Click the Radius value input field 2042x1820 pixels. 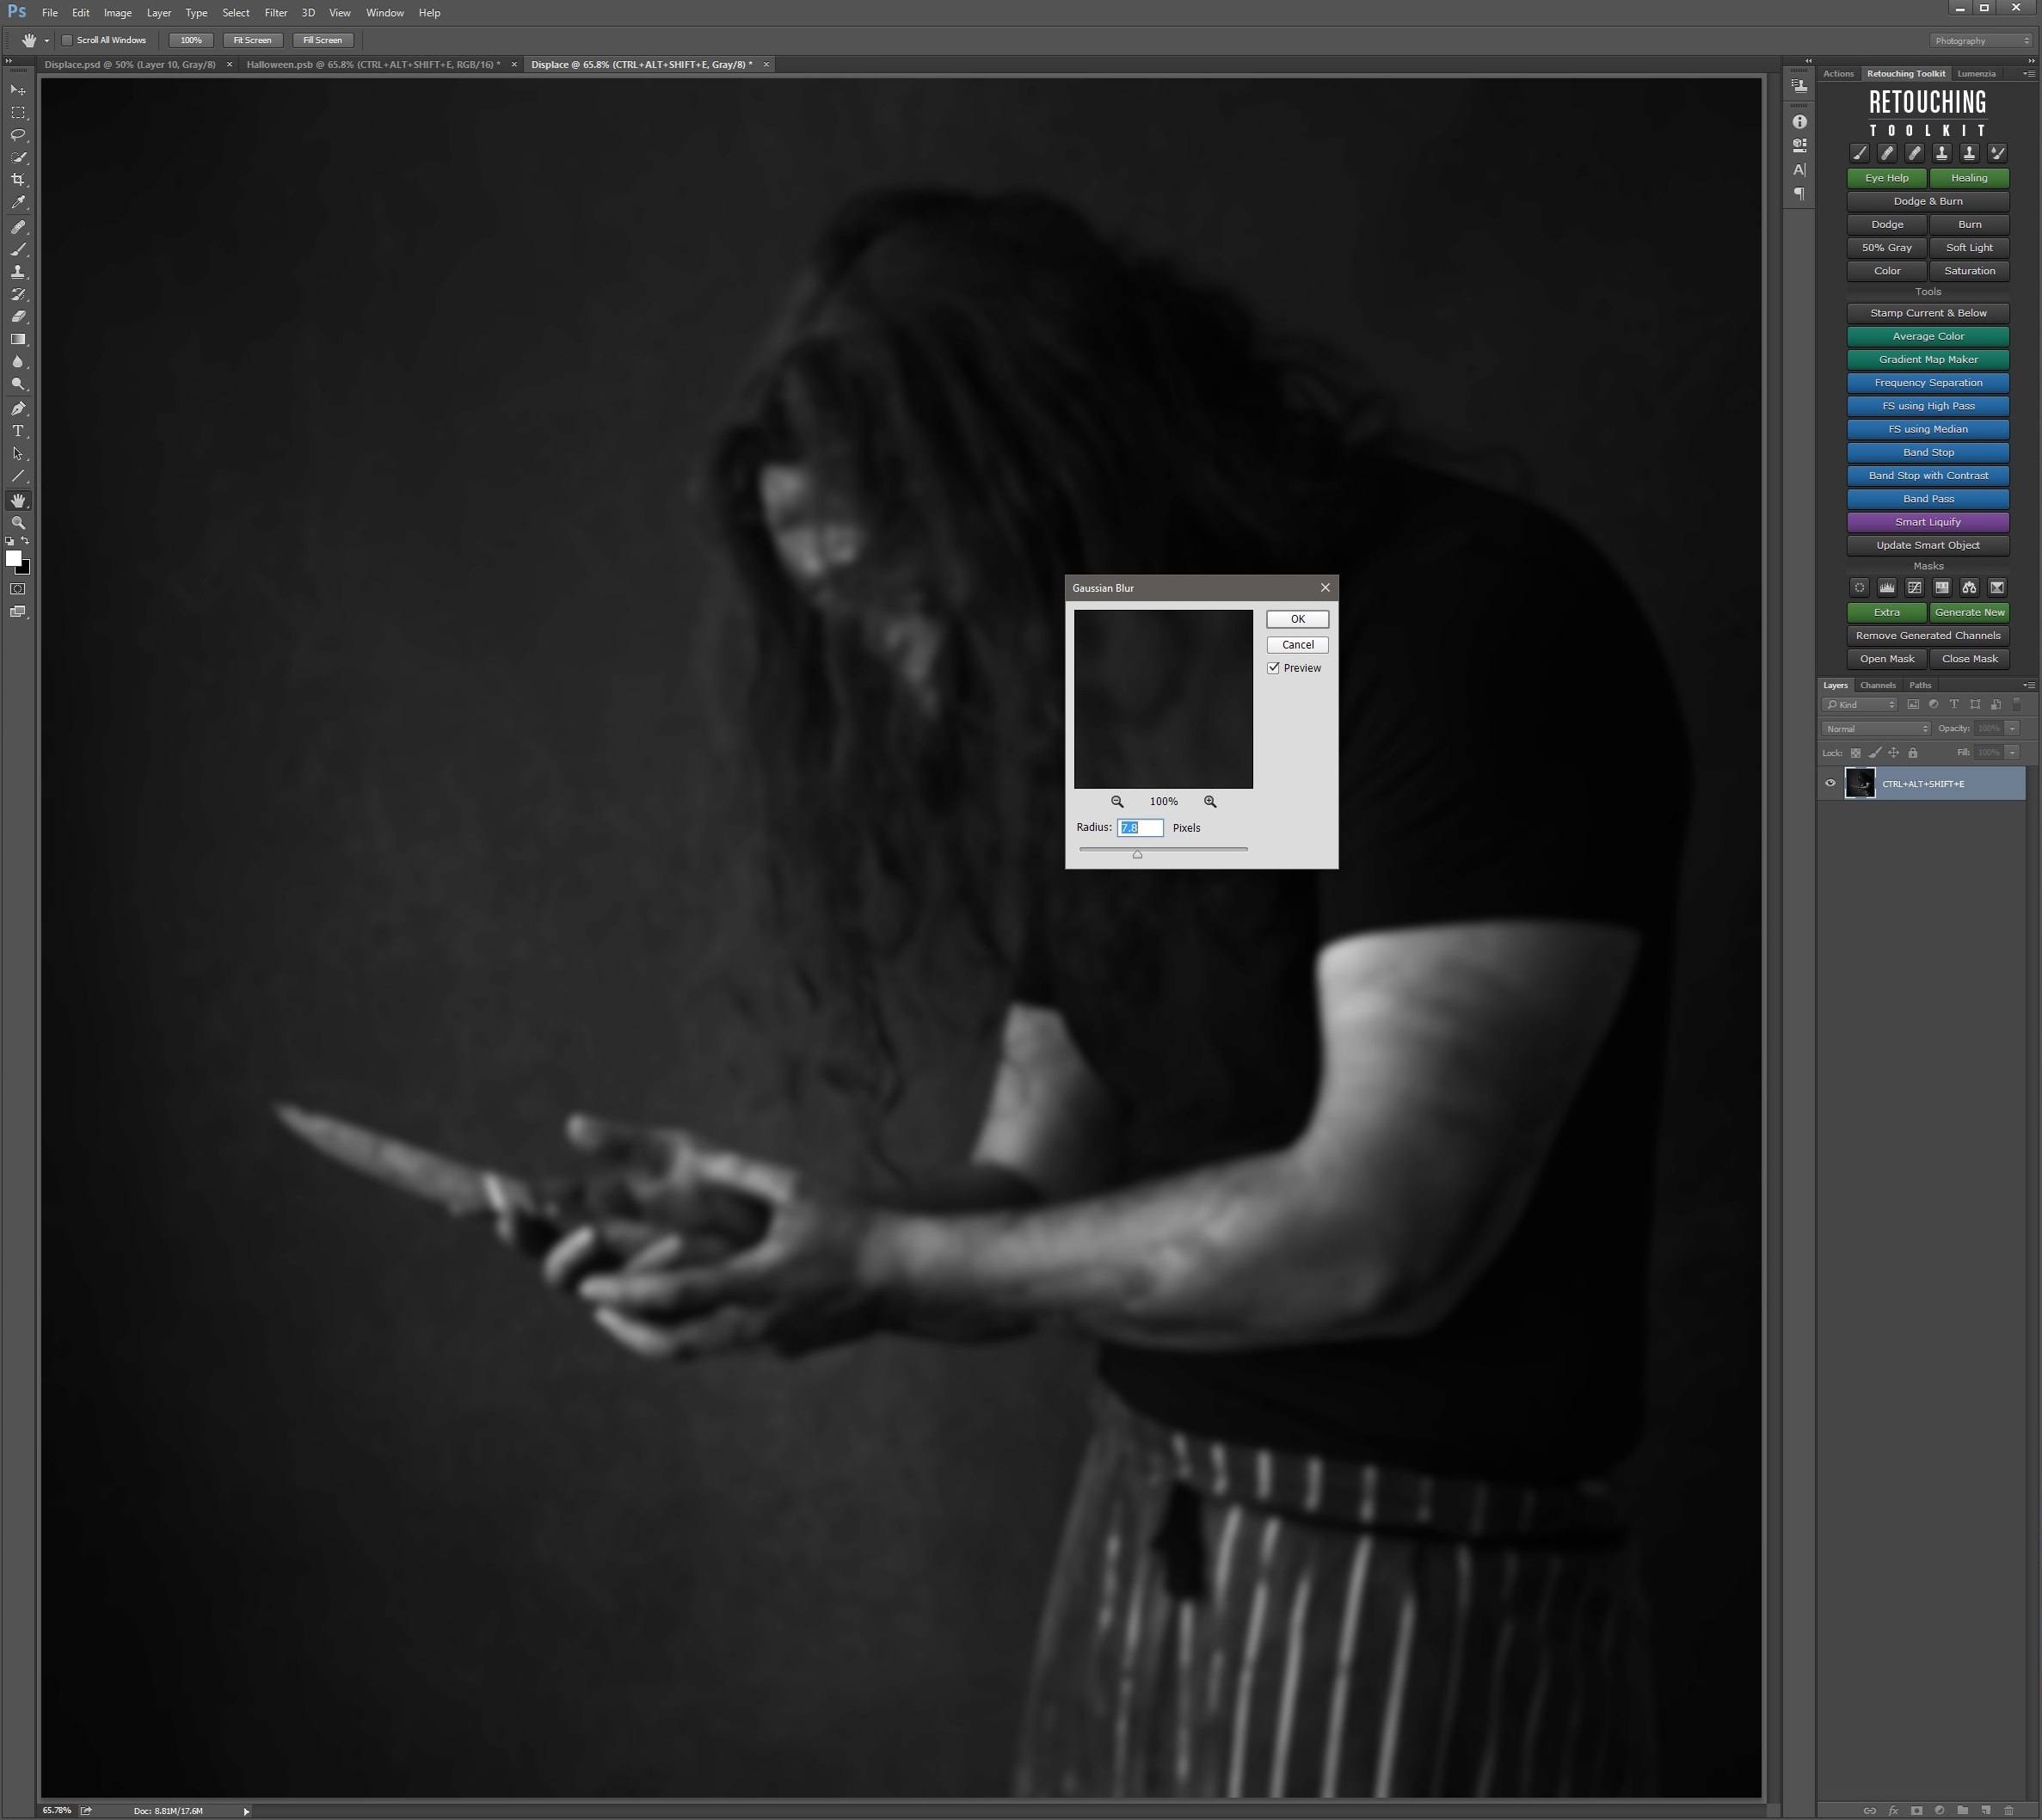tap(1140, 828)
